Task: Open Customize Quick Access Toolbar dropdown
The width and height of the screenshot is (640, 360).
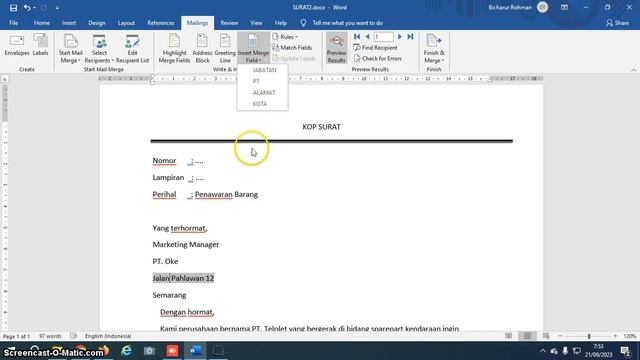Action: coord(57,8)
